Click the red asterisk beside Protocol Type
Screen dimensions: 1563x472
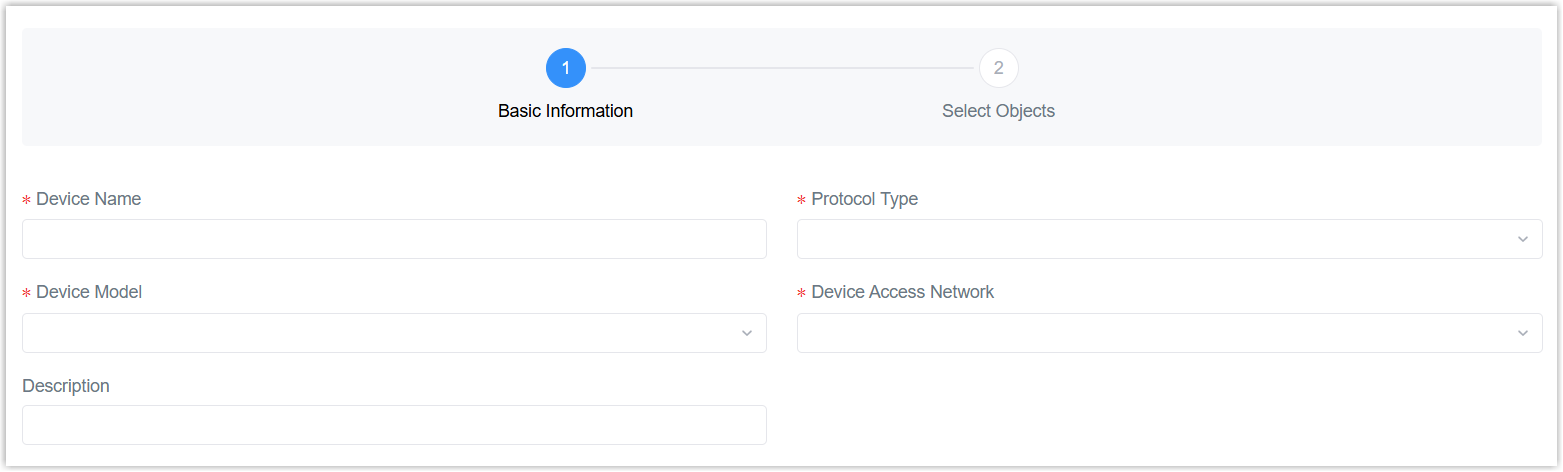pos(802,201)
